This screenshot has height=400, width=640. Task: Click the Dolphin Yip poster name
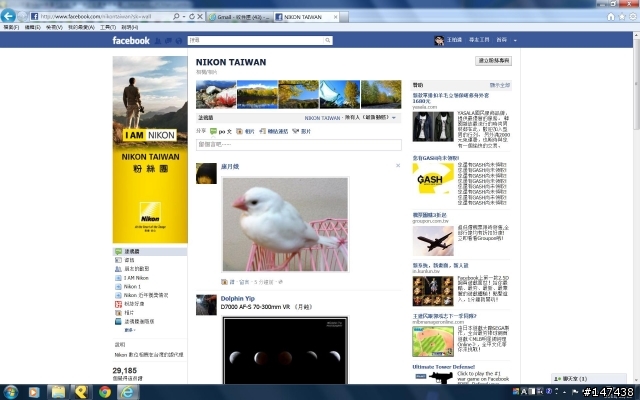tap(238, 298)
